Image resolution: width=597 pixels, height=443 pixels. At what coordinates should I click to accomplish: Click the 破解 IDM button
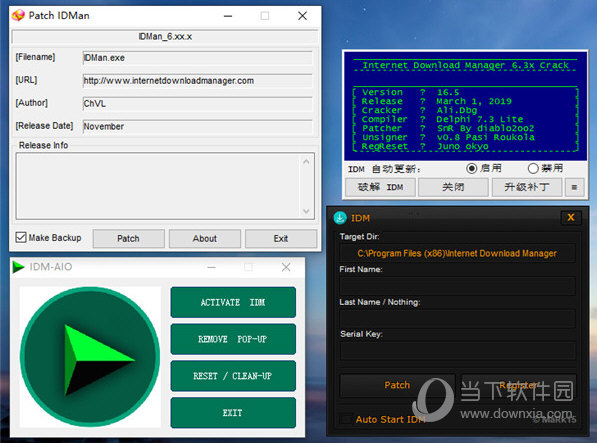380,187
